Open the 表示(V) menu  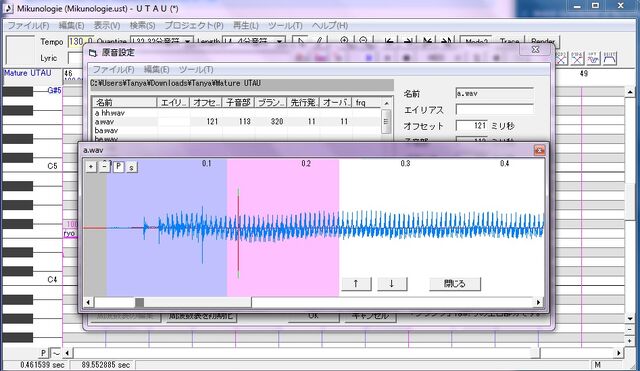tap(107, 25)
